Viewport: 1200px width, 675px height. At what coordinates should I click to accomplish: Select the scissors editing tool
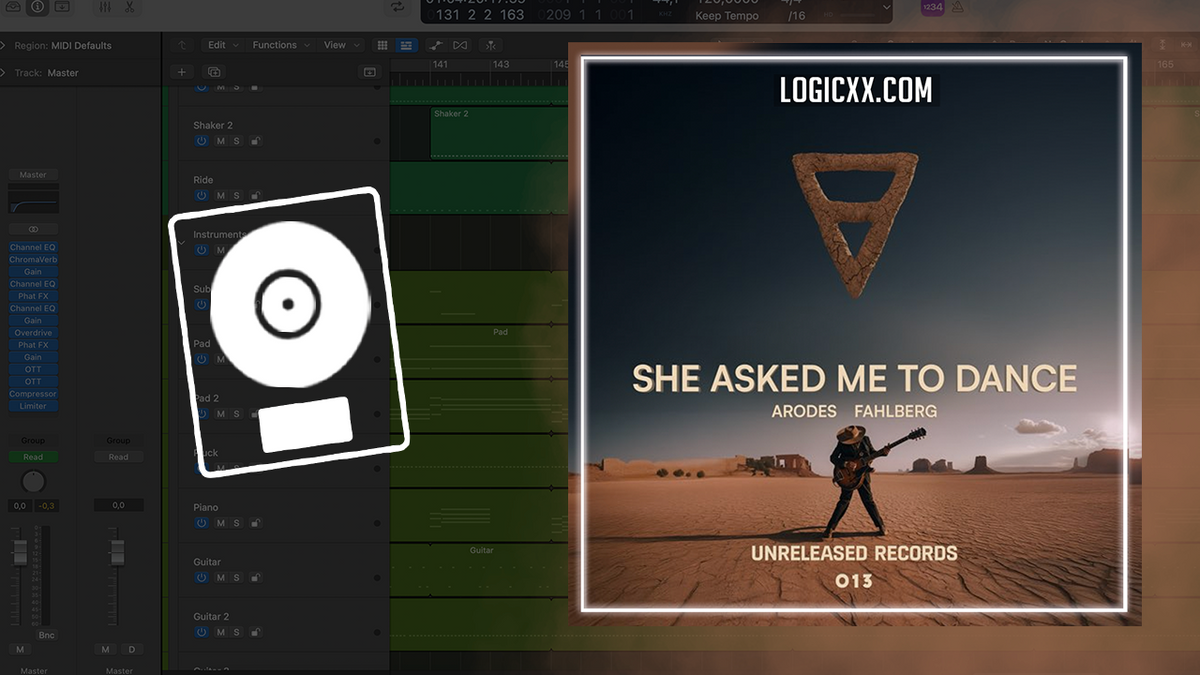(x=130, y=8)
